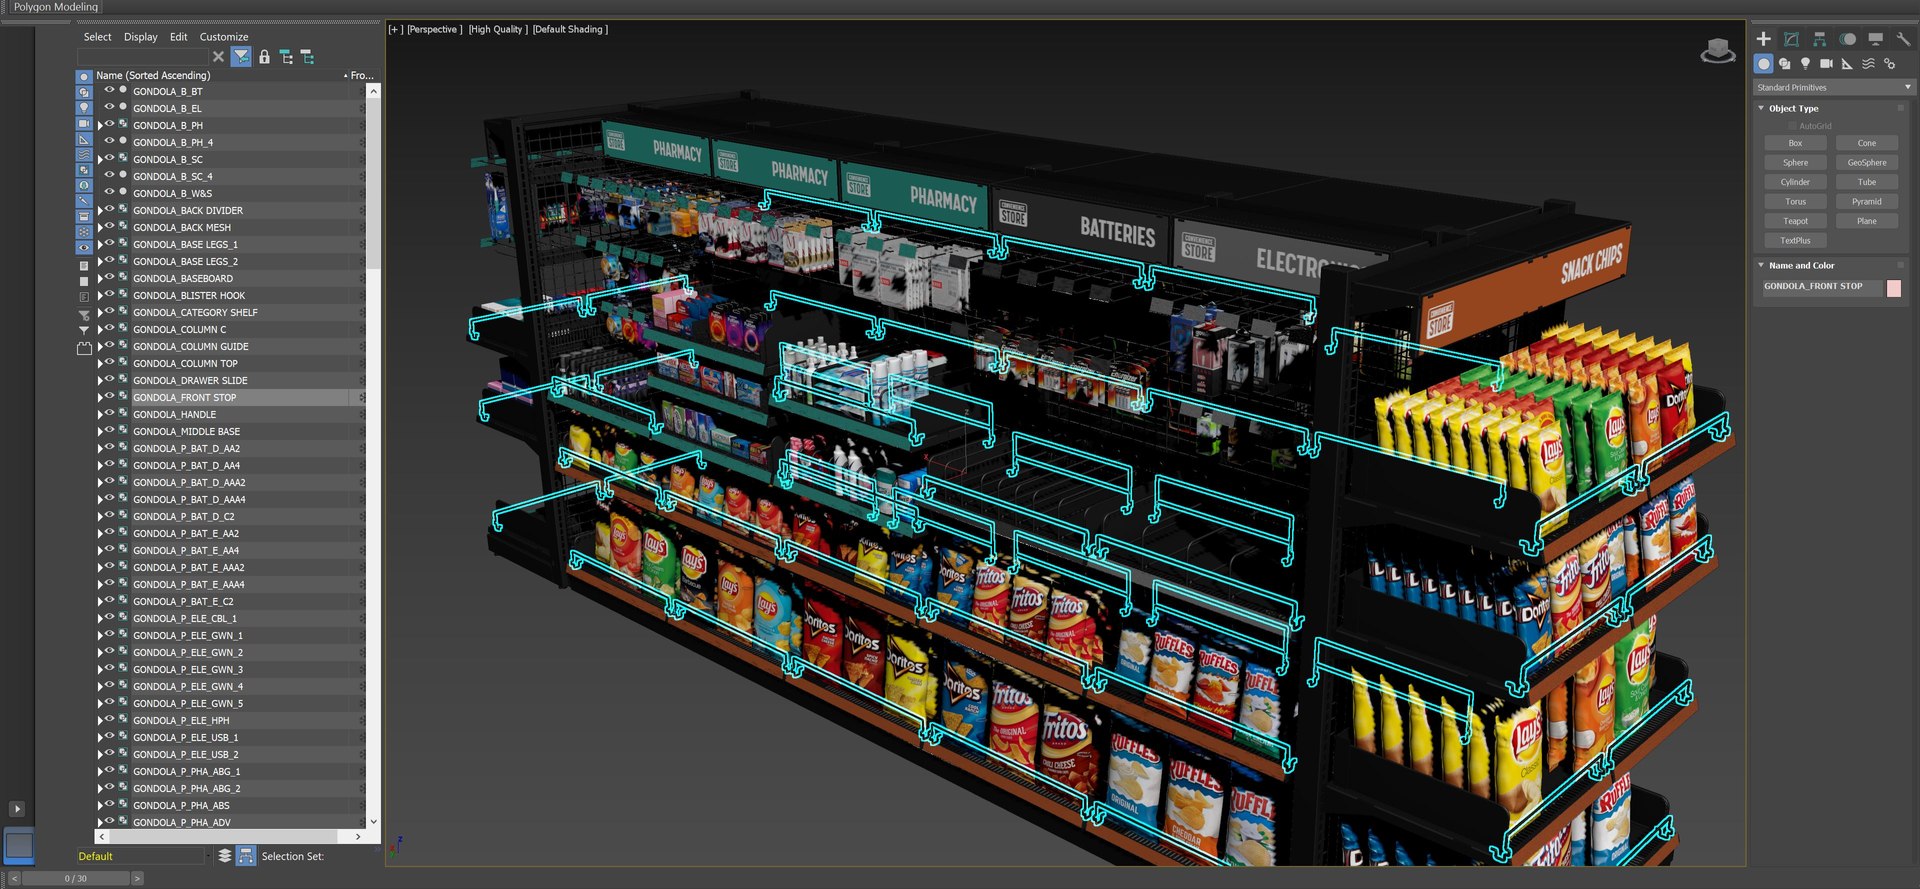Toggle Display Cameras filter in Scene Explorer
The width and height of the screenshot is (1920, 889).
pyautogui.click(x=84, y=123)
